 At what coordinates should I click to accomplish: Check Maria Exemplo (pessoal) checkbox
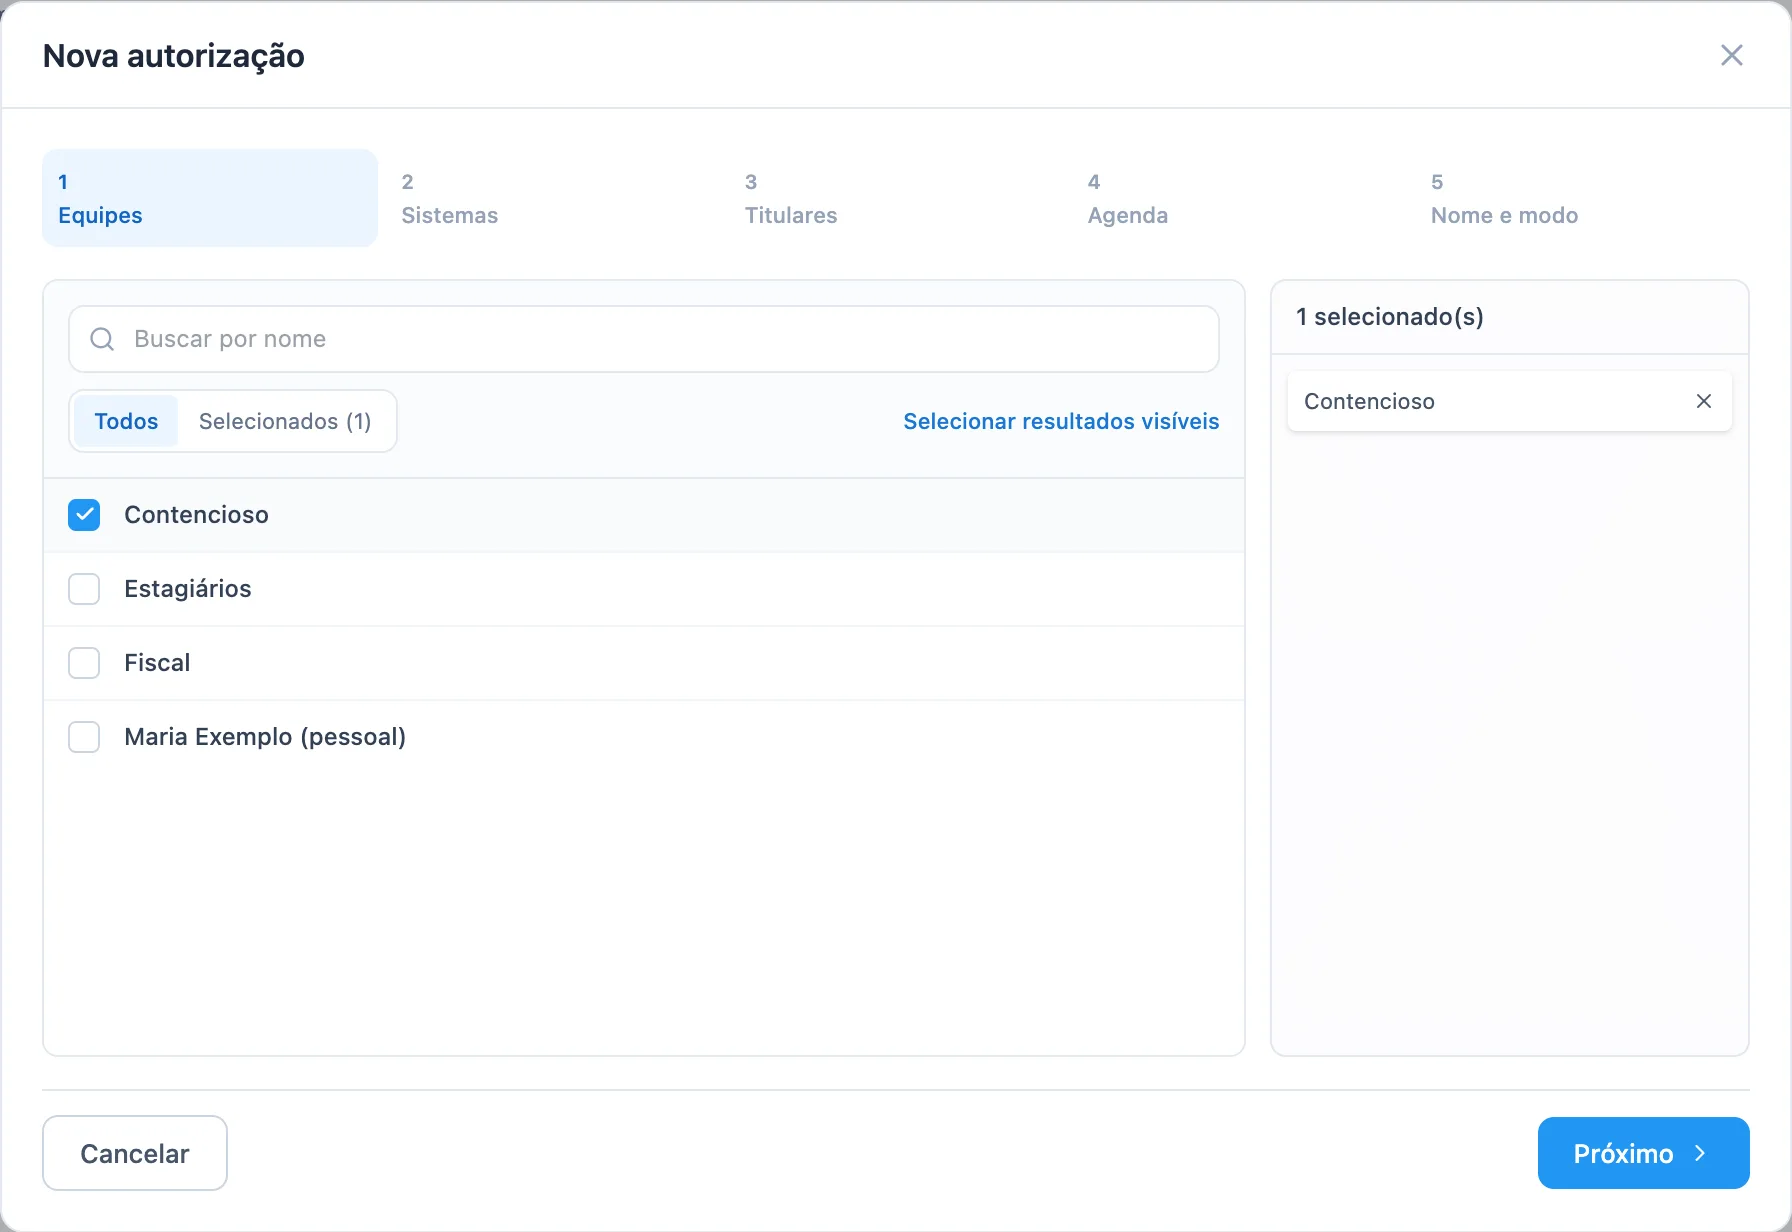pyautogui.click(x=84, y=737)
